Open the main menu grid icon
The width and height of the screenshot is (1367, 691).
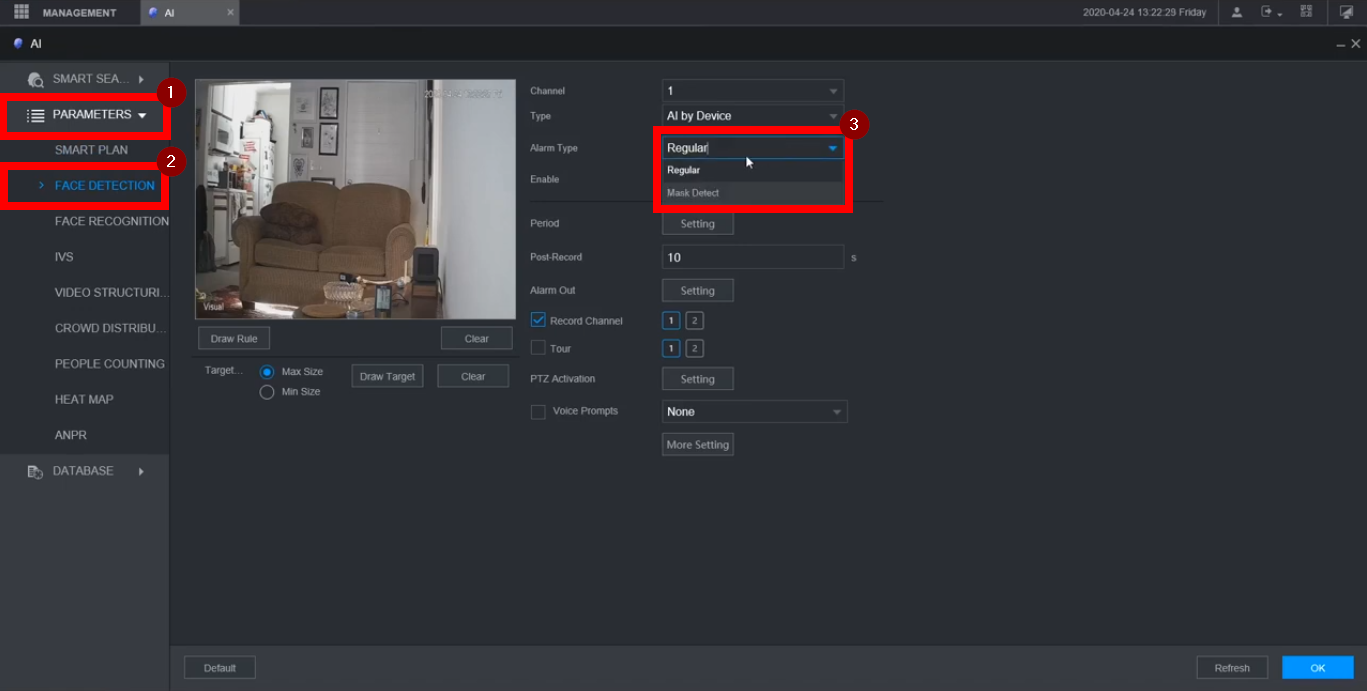click(21, 12)
